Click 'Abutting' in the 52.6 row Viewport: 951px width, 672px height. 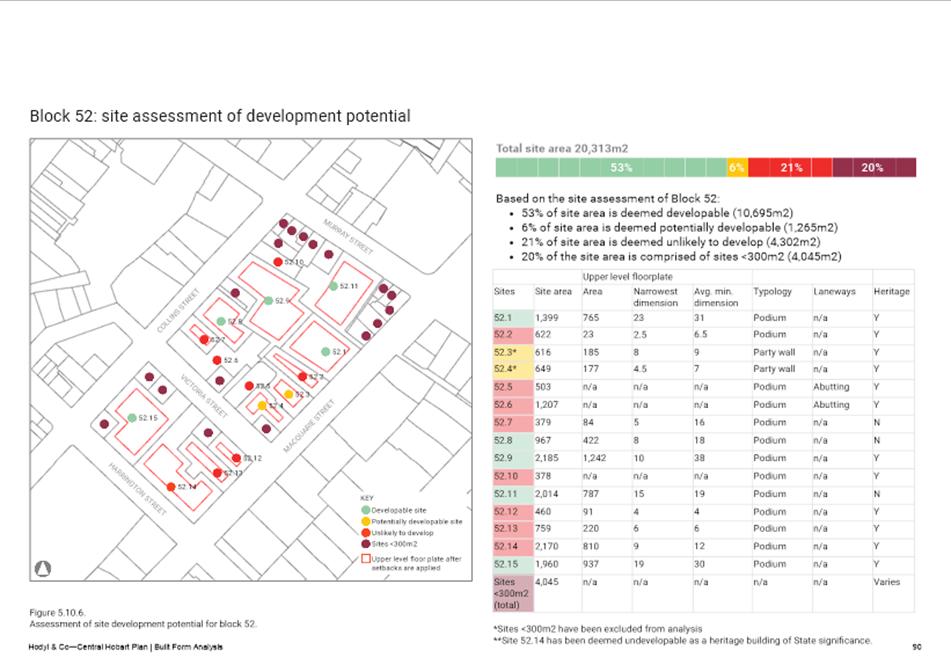[x=831, y=405]
